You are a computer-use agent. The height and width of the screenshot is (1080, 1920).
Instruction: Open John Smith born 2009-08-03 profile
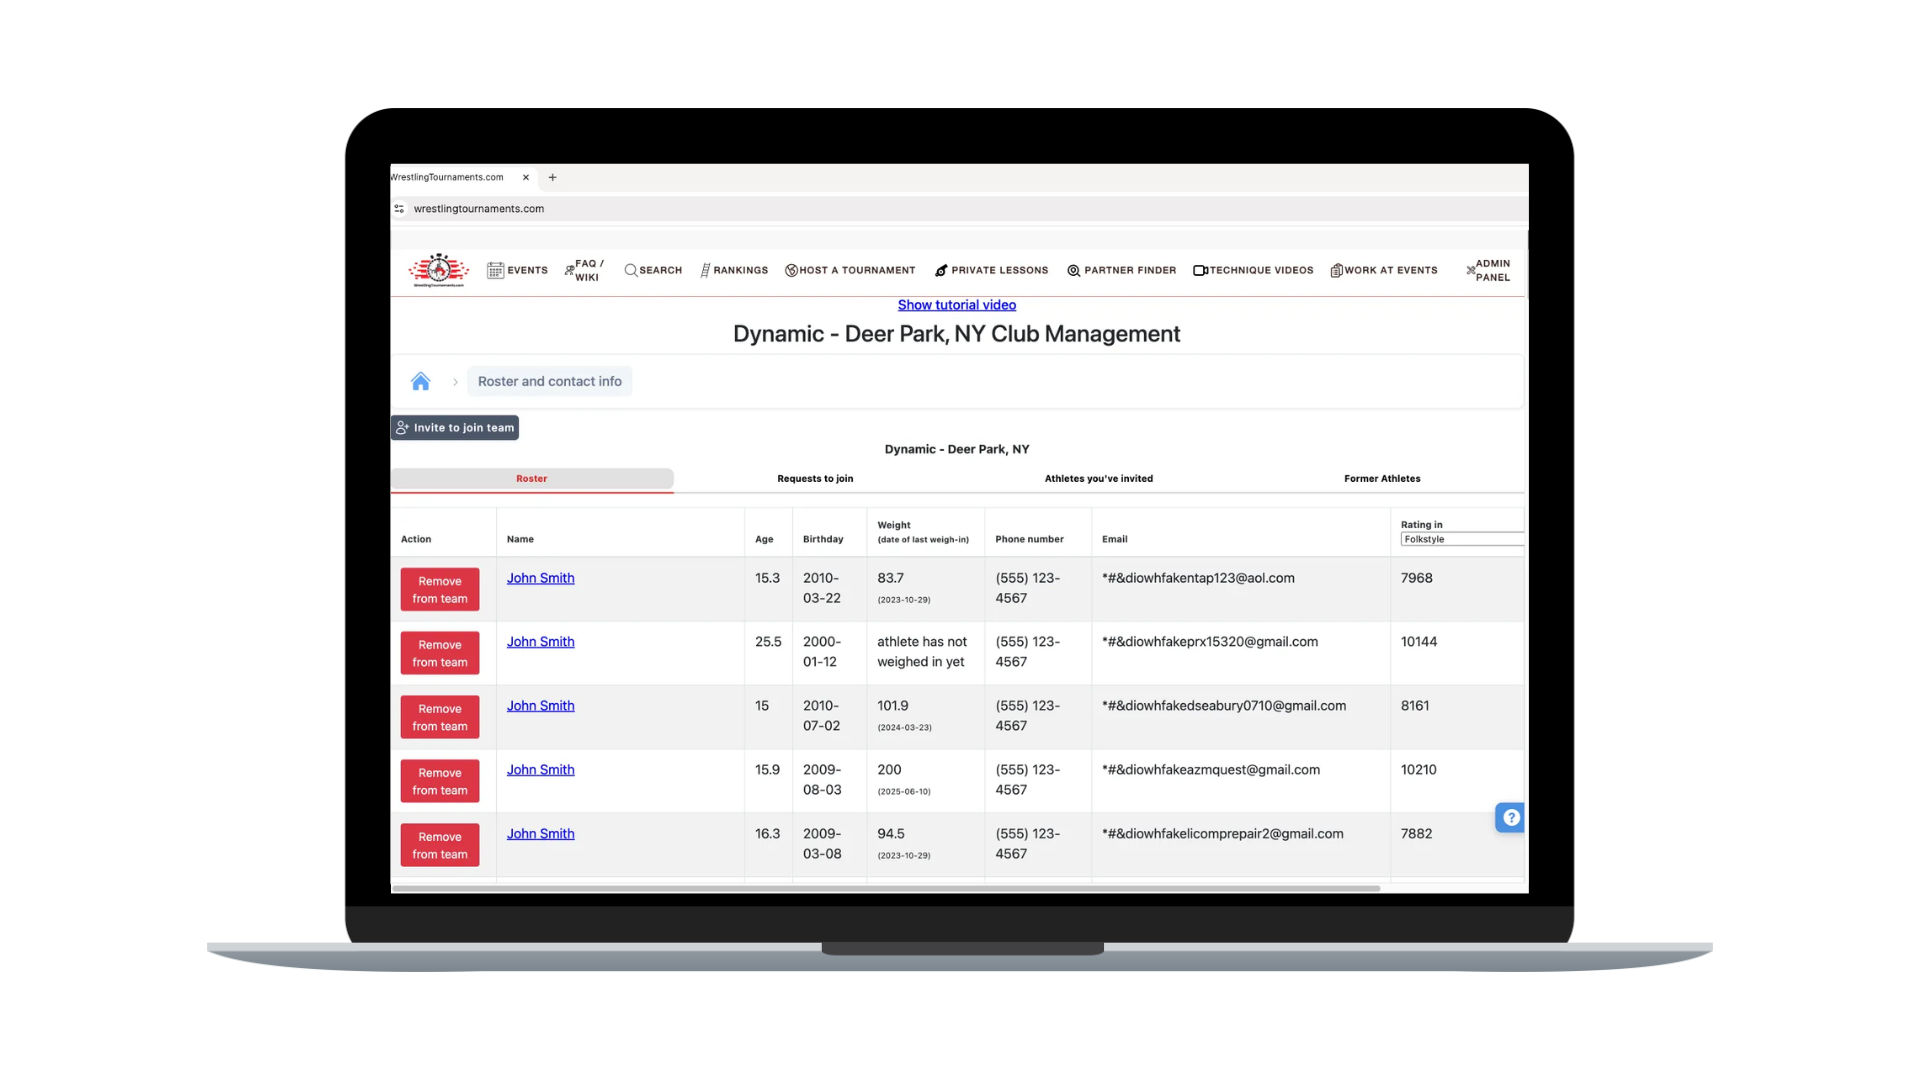(540, 770)
